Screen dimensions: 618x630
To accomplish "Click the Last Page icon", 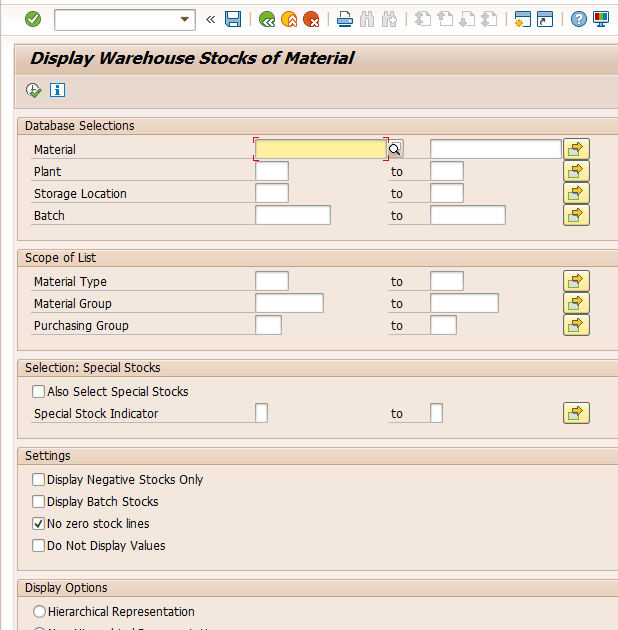I will click(x=489, y=19).
